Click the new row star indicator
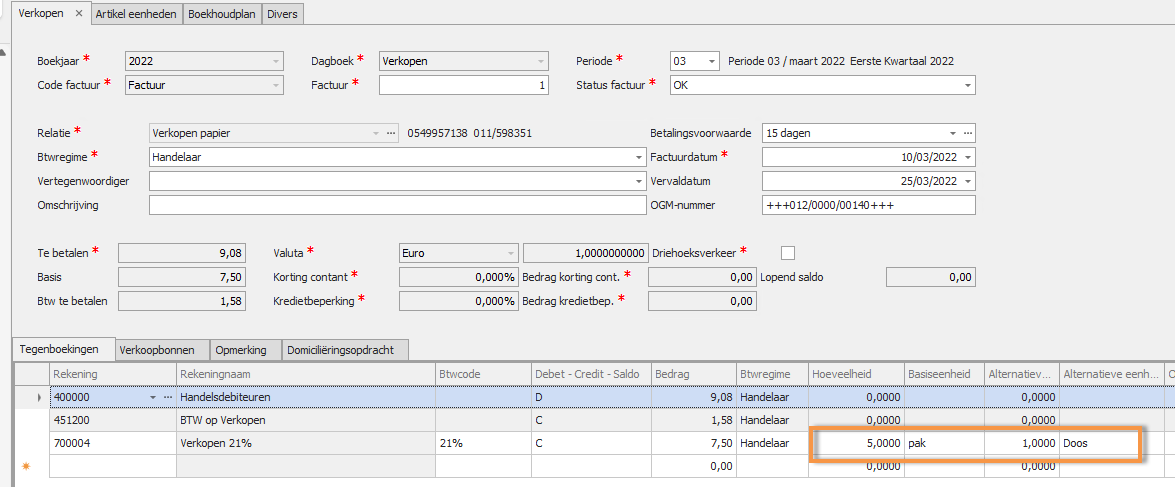 pos(26,465)
